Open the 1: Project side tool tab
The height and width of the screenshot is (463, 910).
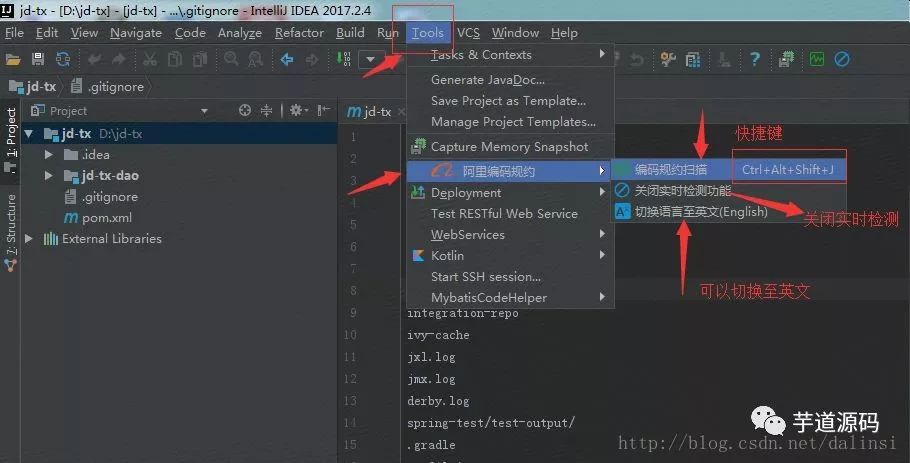[x=10, y=140]
